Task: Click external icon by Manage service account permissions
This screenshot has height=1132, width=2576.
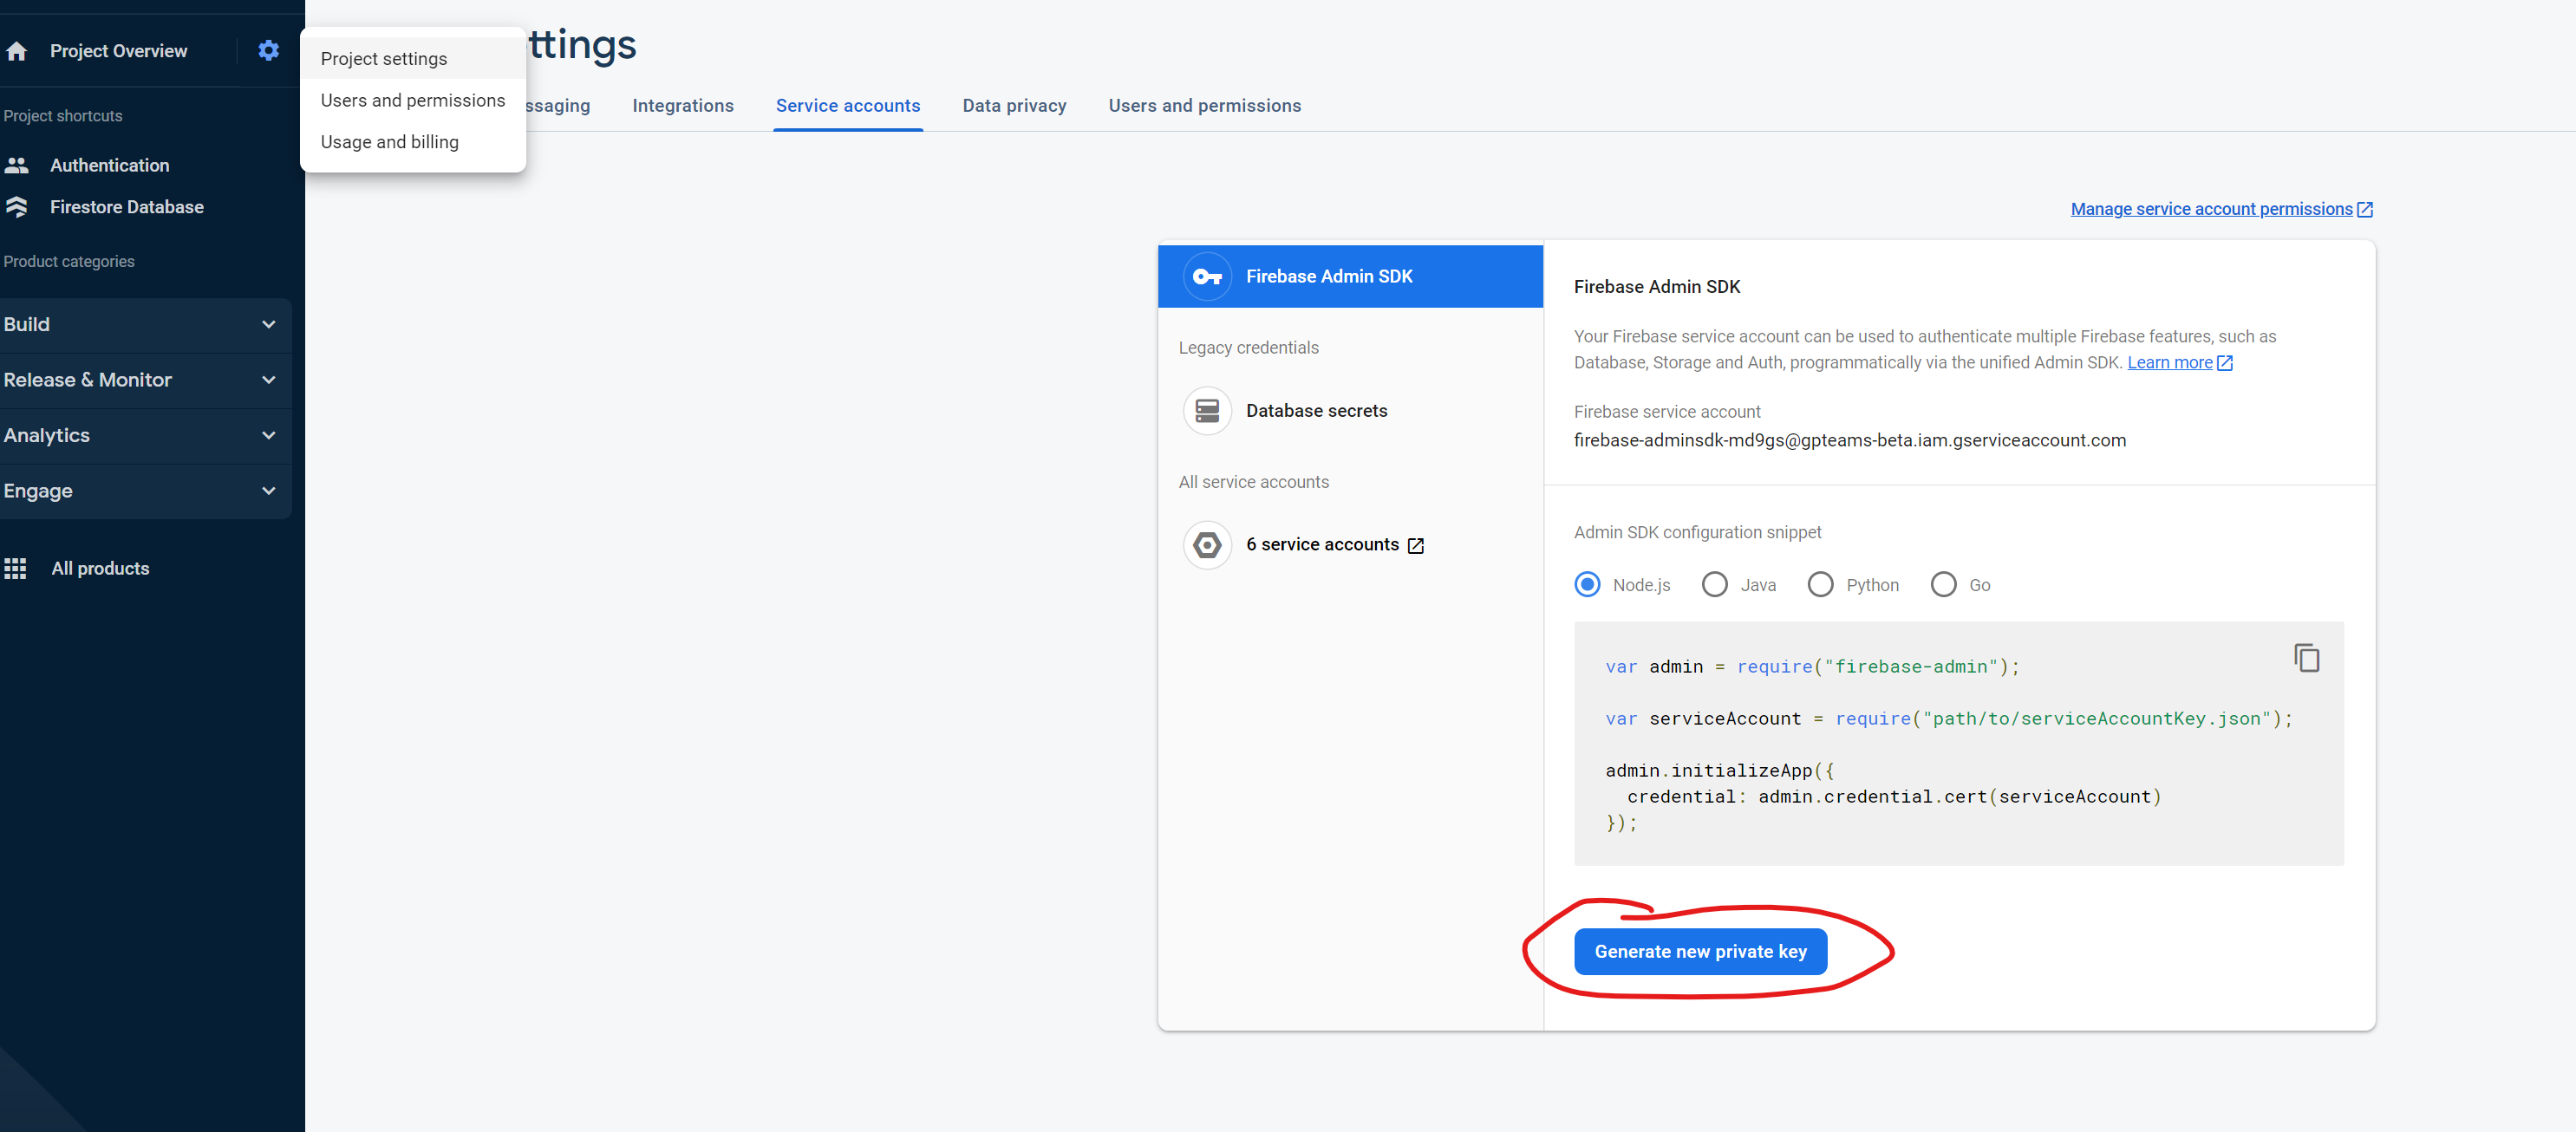Action: pyautogui.click(x=2365, y=209)
